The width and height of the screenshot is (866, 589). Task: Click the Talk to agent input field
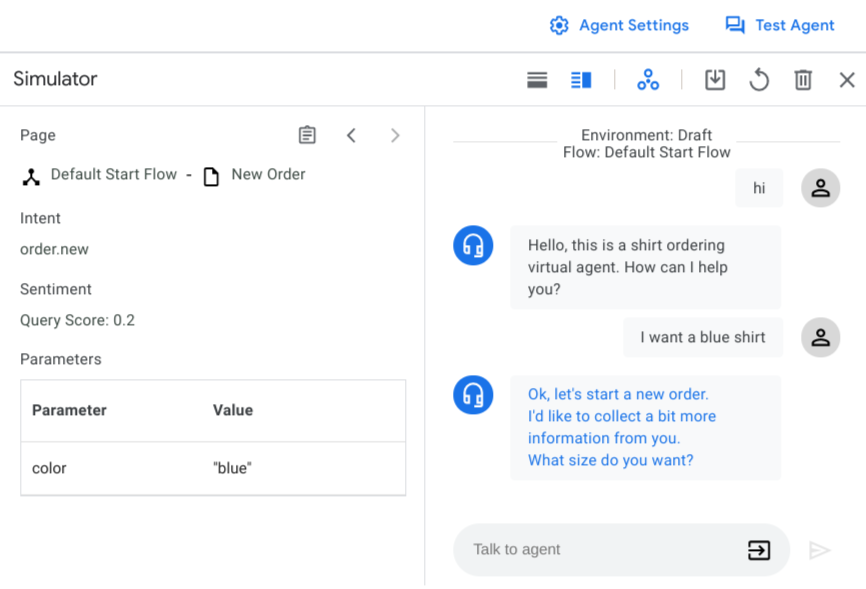point(600,550)
